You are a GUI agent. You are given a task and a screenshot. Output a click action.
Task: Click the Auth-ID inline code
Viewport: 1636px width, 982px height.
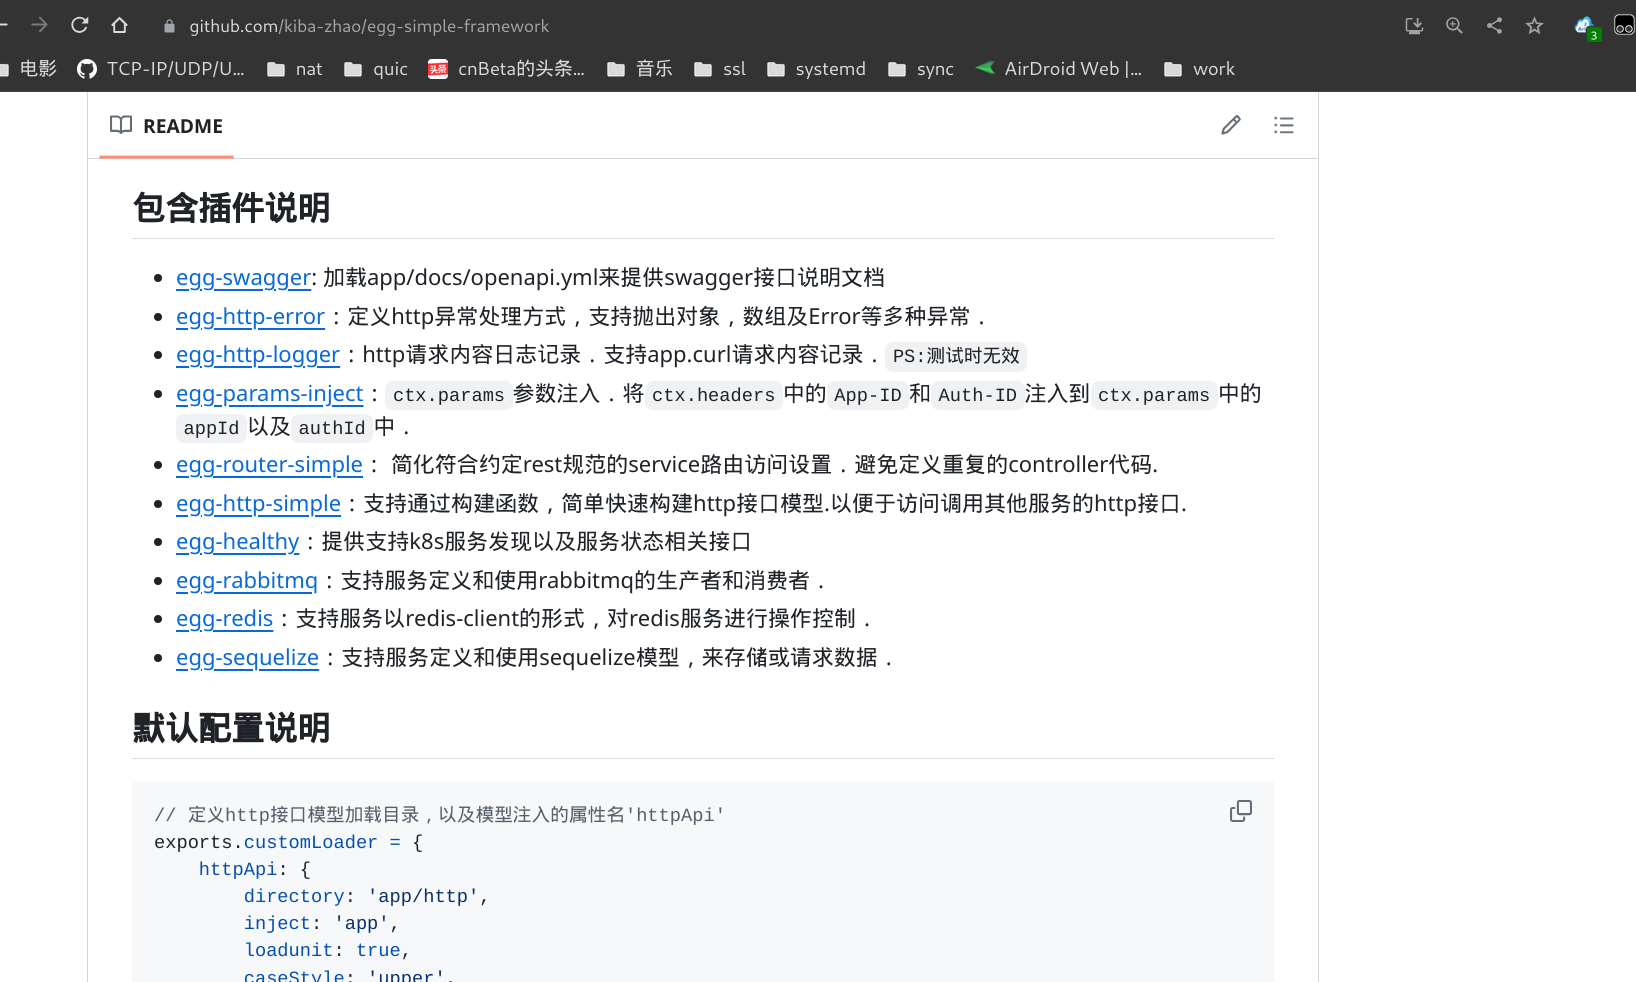coord(977,395)
